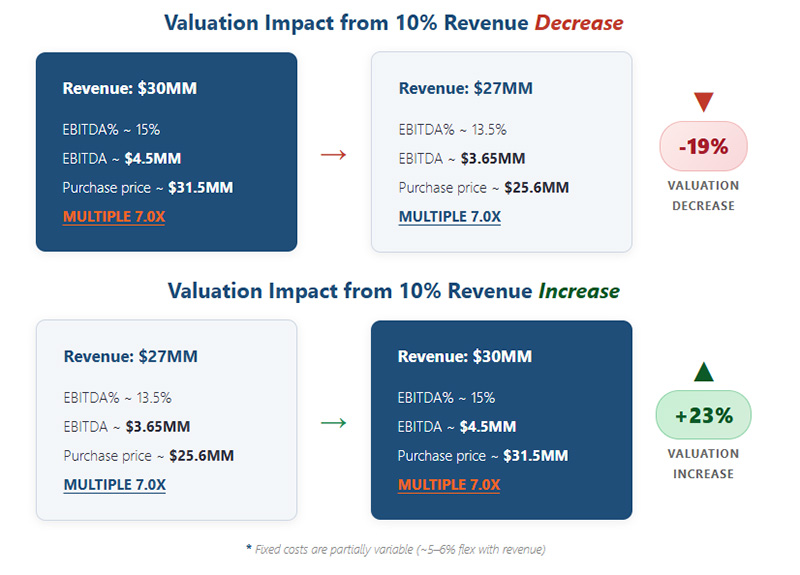Open orange MULTIPLE 7.0X link in Increase section
800x575 pixels.
click(449, 485)
